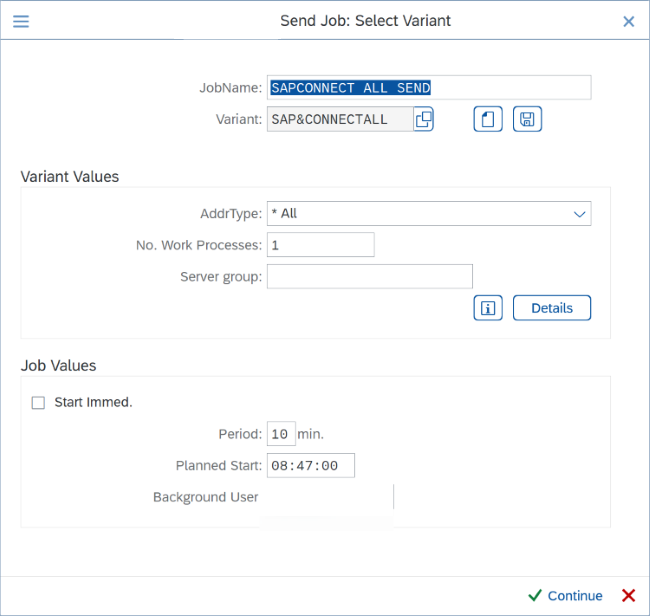
Task: Open the Details button
Action: coord(552,308)
